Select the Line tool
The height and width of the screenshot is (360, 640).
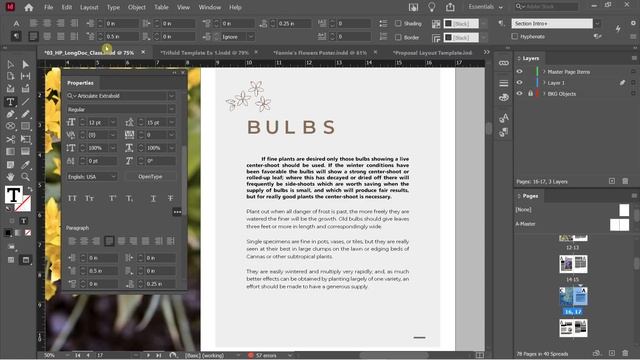point(25,102)
